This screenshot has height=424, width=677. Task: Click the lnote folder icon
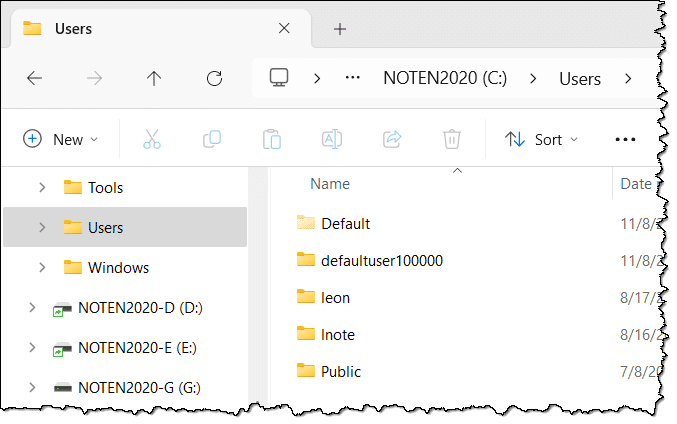[306, 334]
